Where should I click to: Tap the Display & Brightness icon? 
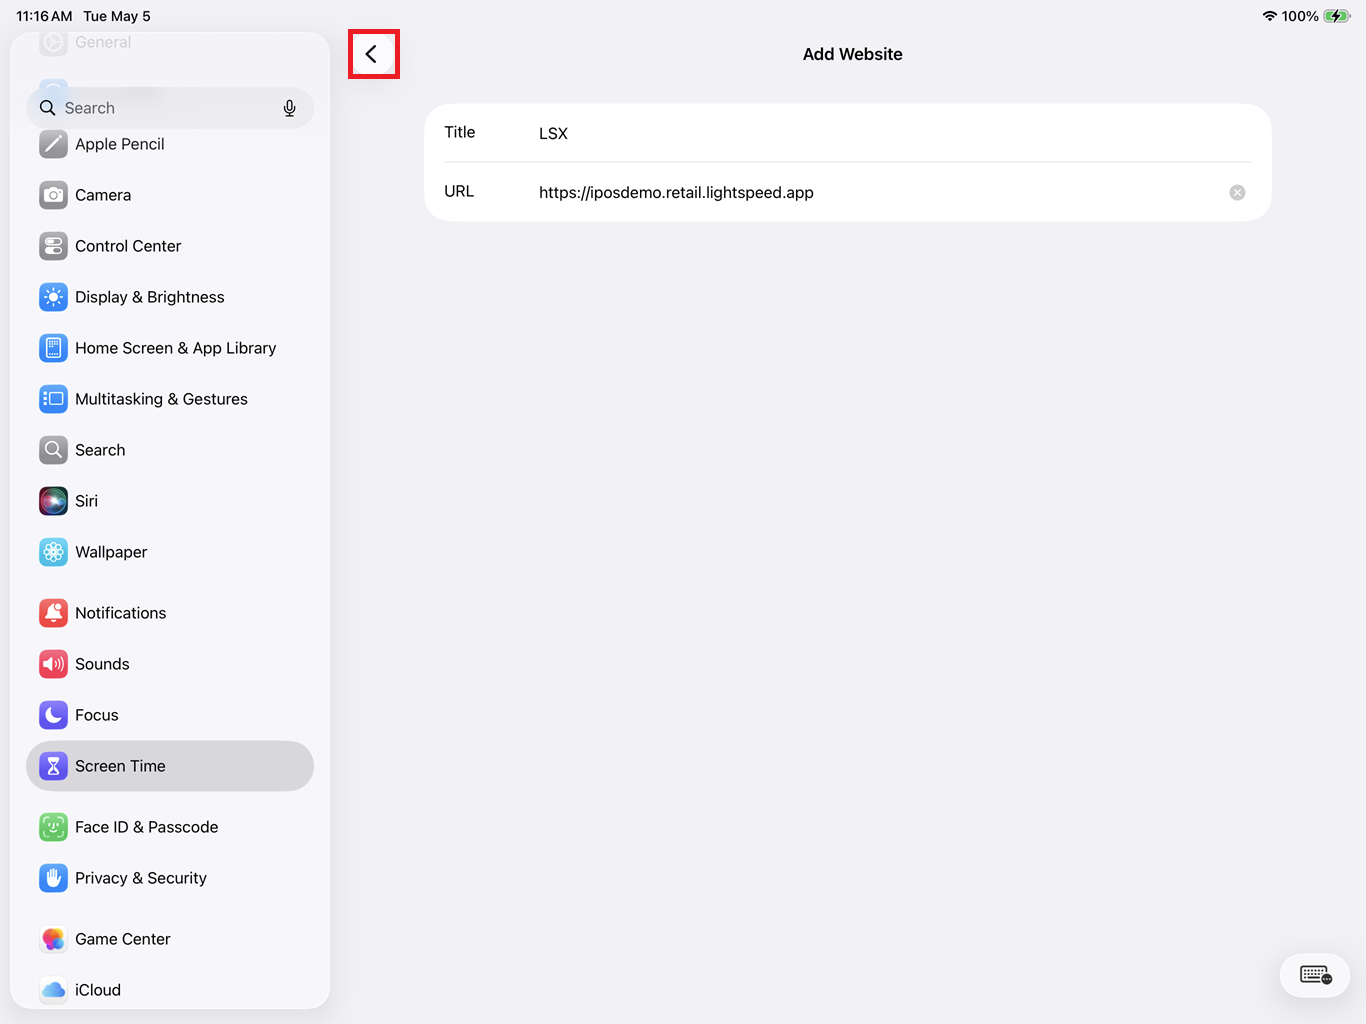coord(54,297)
